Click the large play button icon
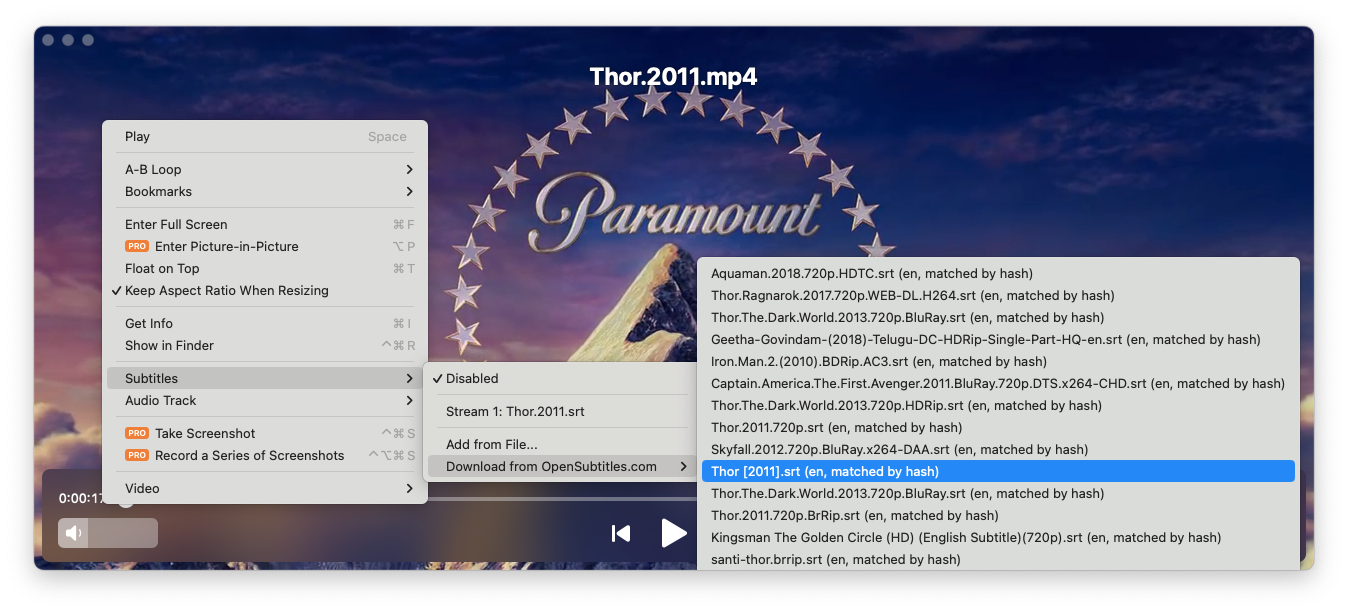This screenshot has height=612, width=1348. click(x=674, y=533)
